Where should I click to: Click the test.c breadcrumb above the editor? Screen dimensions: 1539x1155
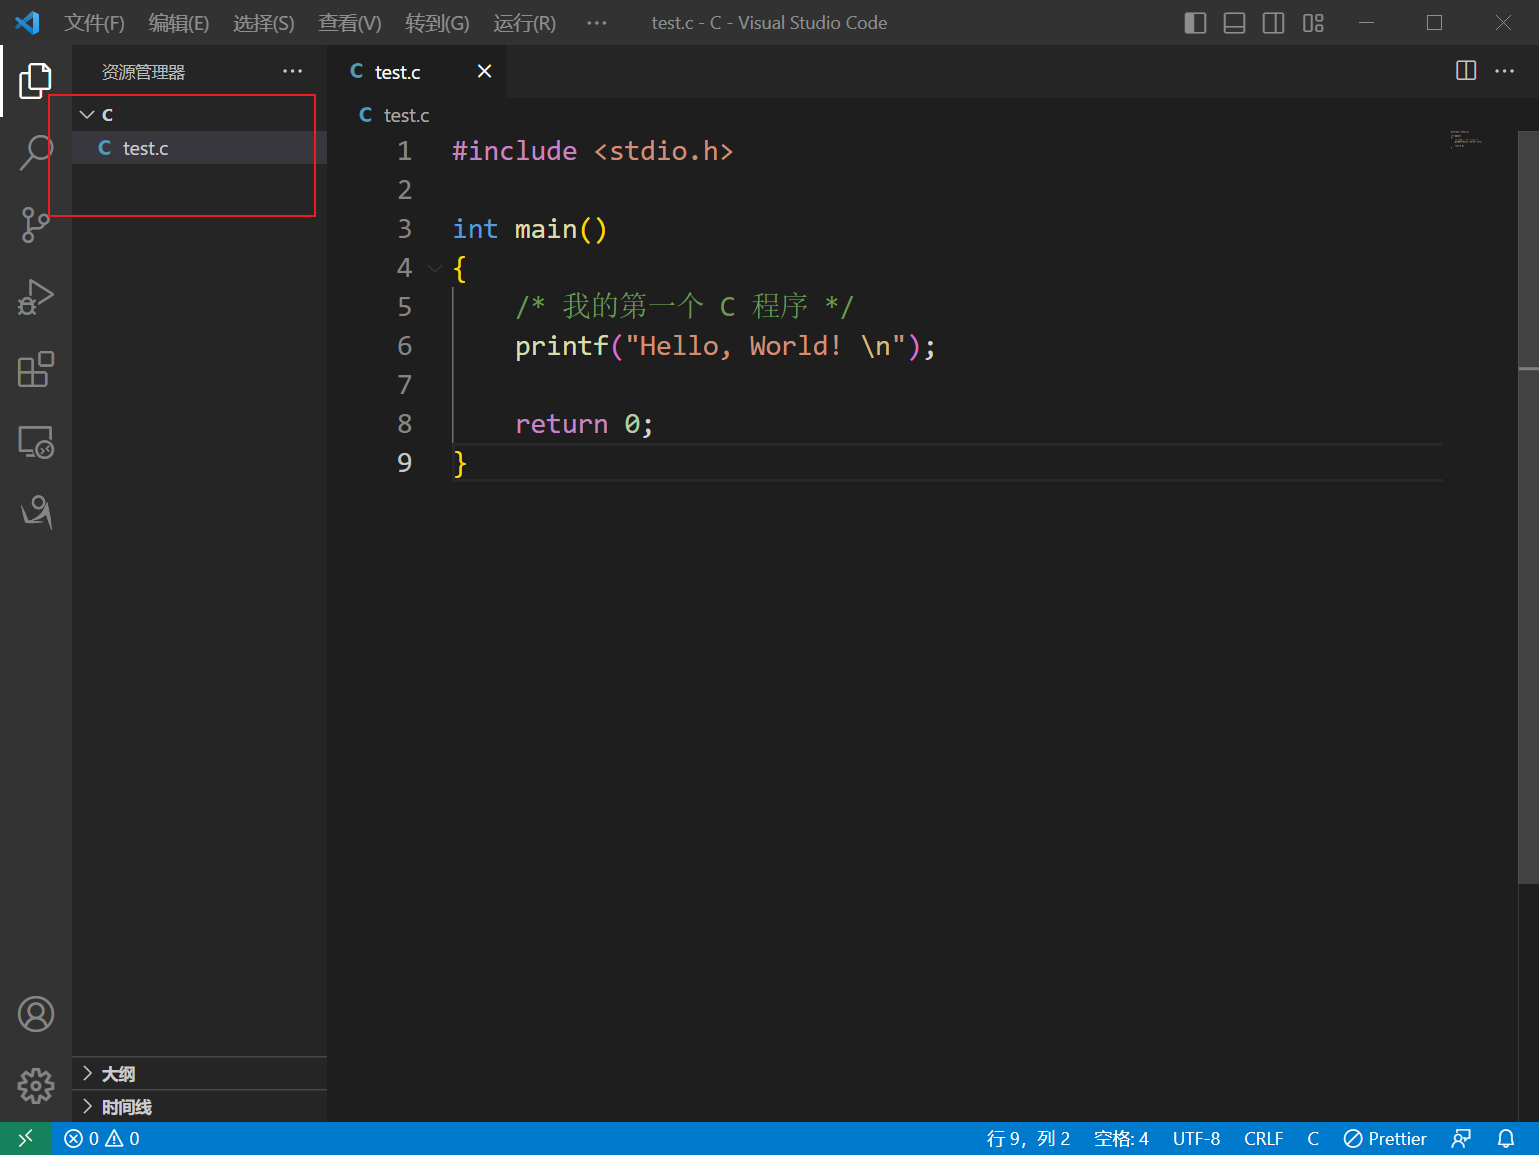[x=406, y=115]
